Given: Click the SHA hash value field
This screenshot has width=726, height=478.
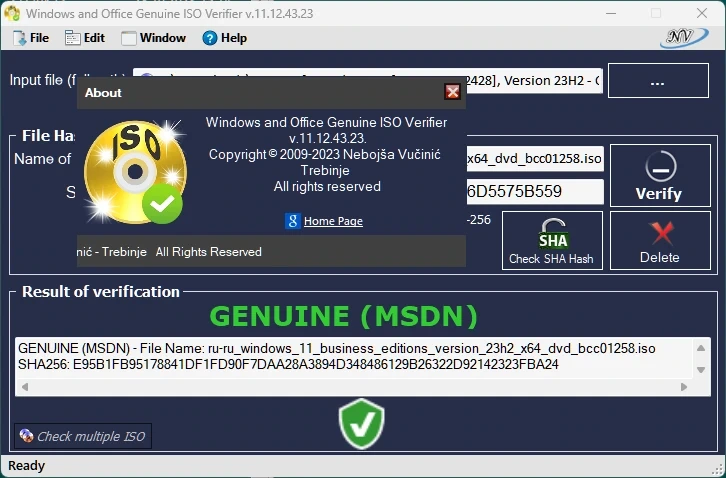Looking at the screenshot, I should 535,191.
